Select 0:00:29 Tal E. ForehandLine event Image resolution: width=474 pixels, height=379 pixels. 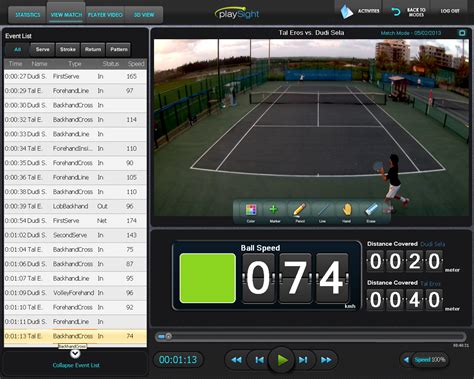[x=75, y=91]
